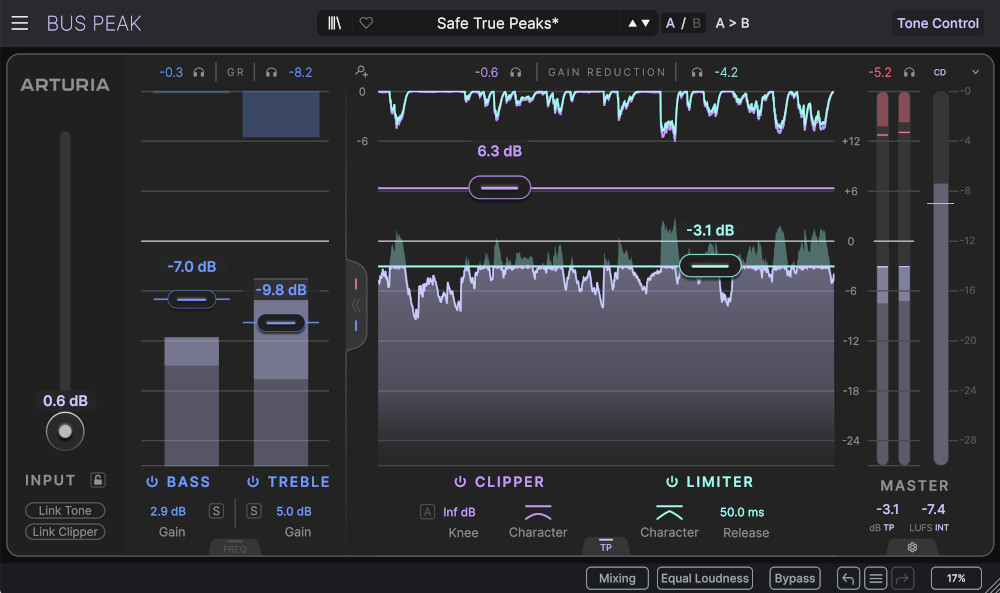Open the settings gear below the Master meters
The image size is (1000, 593).
(911, 547)
